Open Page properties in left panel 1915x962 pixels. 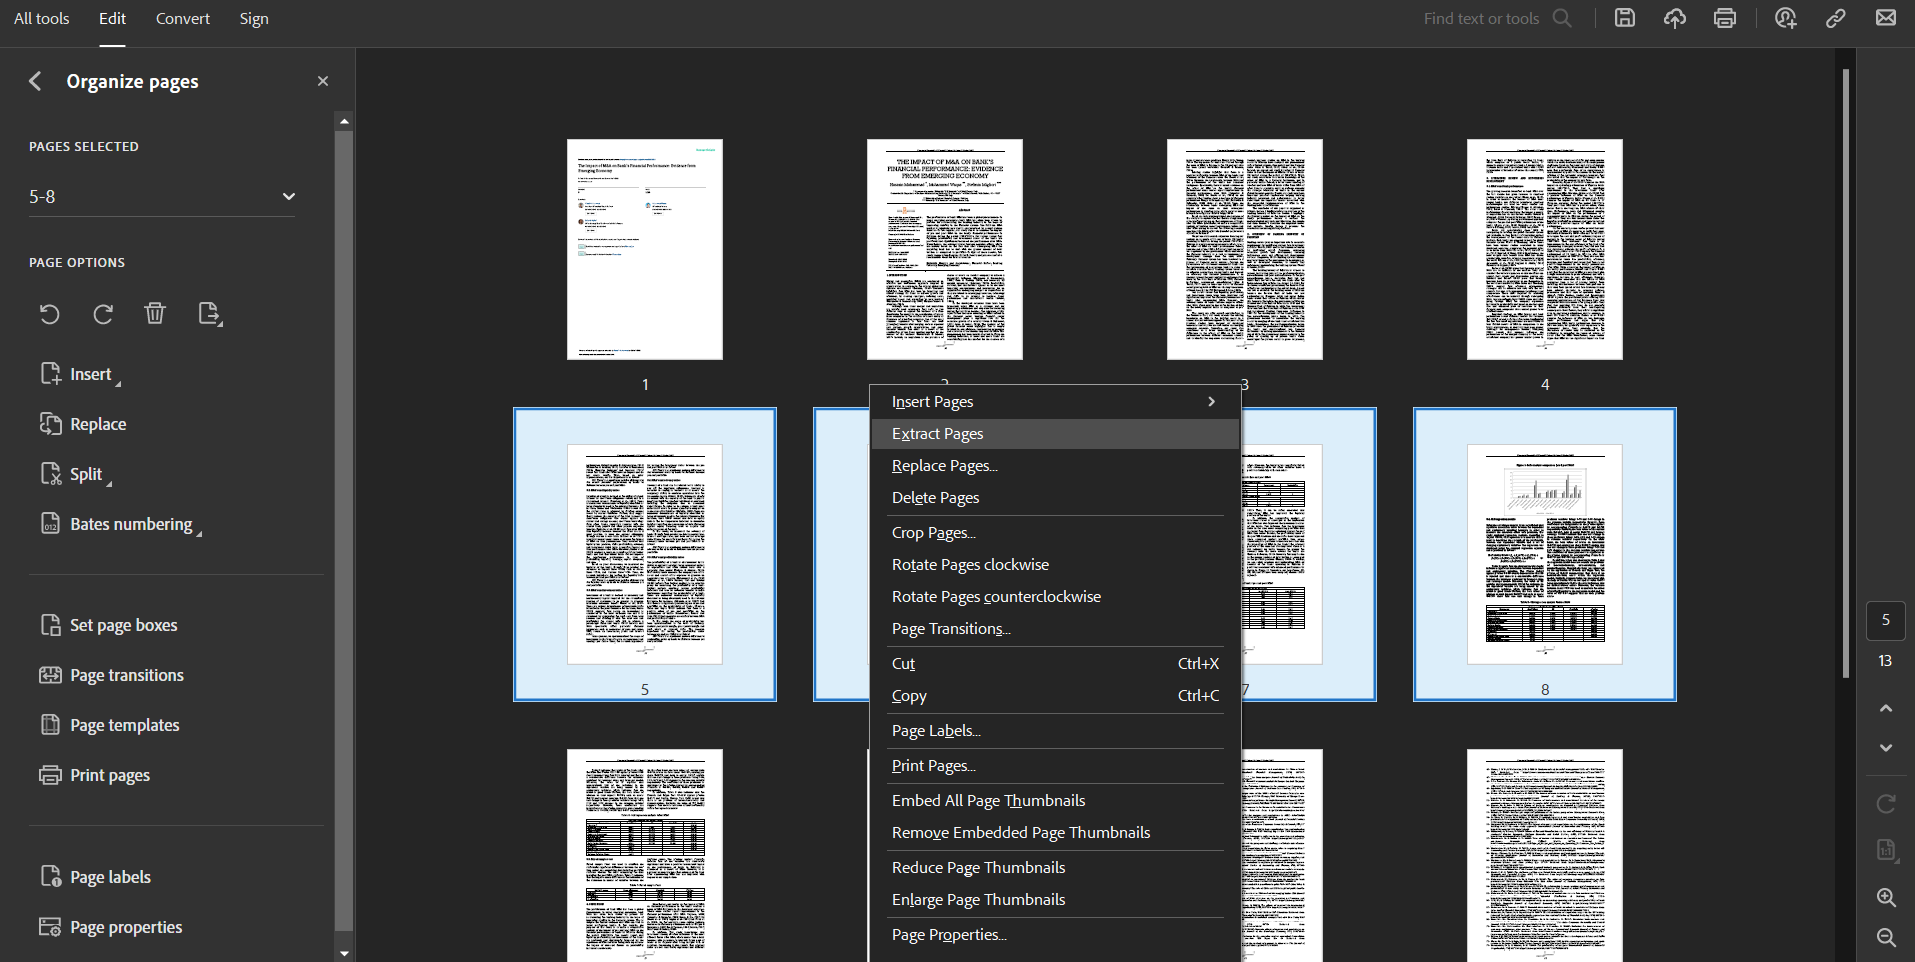tap(126, 927)
